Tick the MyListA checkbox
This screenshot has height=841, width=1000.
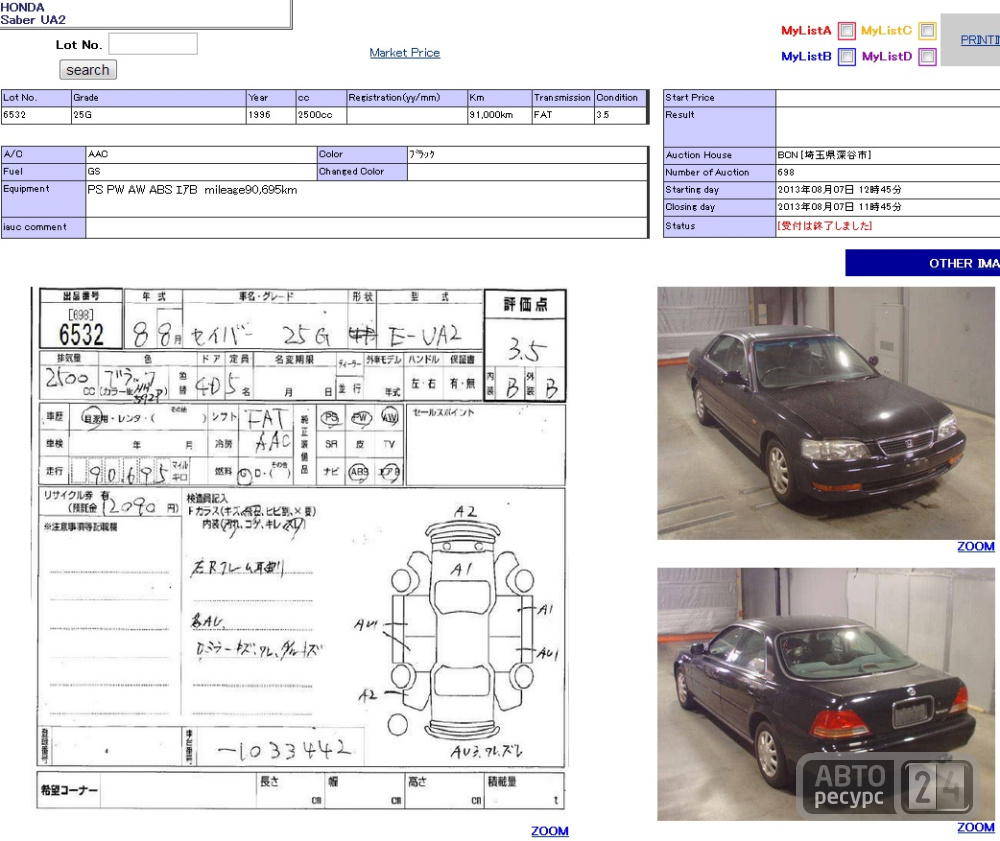click(x=846, y=31)
